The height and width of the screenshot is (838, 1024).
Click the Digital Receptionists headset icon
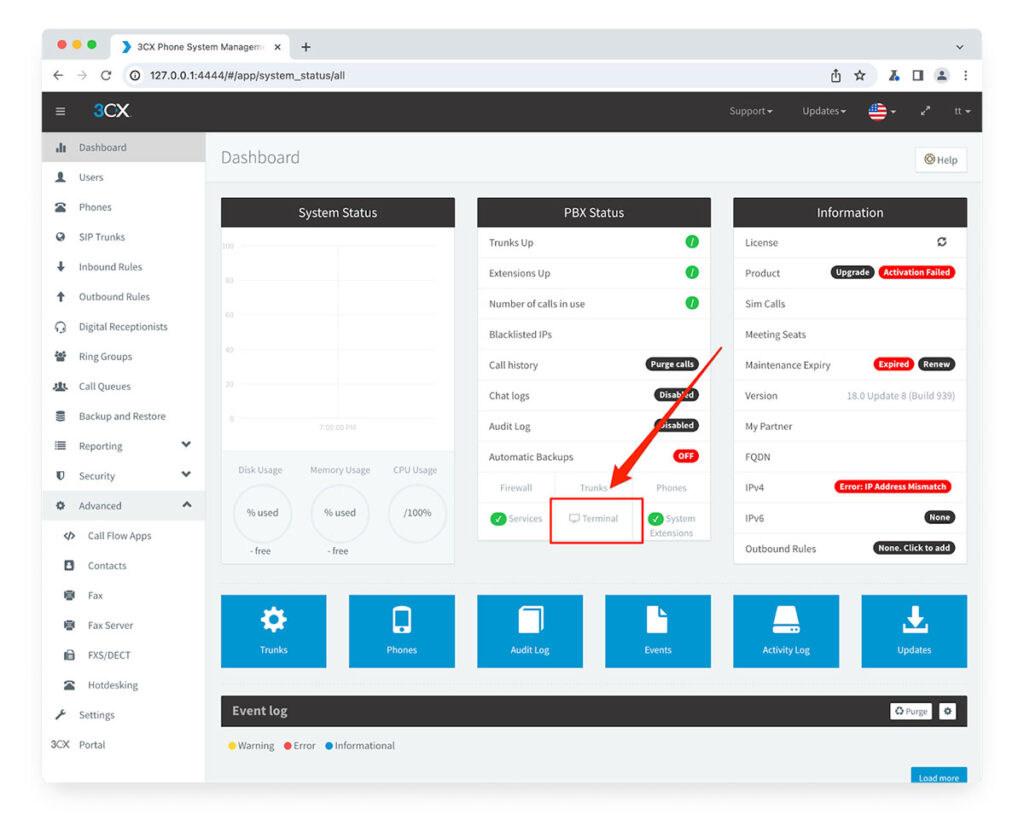point(61,327)
